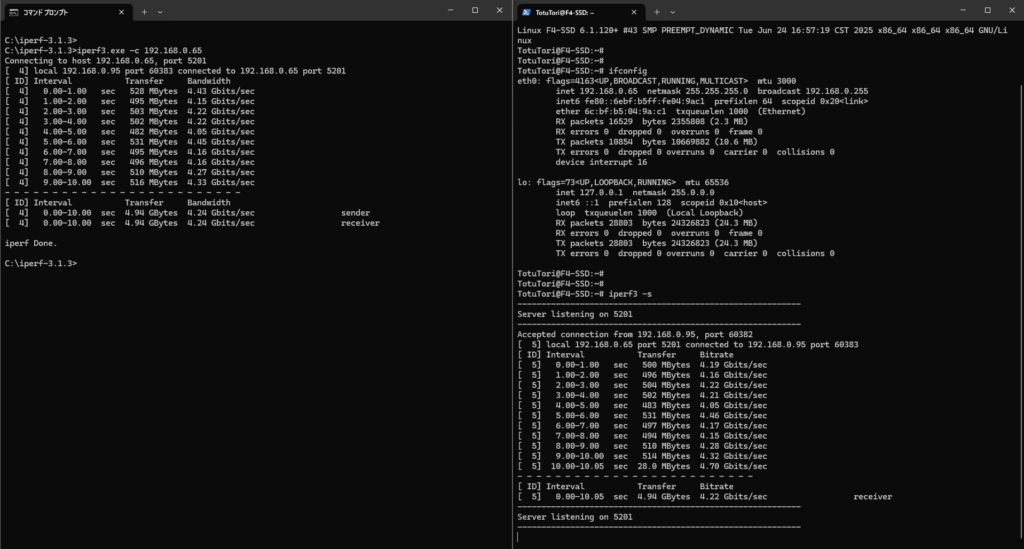The height and width of the screenshot is (549, 1024).
Task: Click the 'Bandwidth' column header at top
Action: point(208,81)
